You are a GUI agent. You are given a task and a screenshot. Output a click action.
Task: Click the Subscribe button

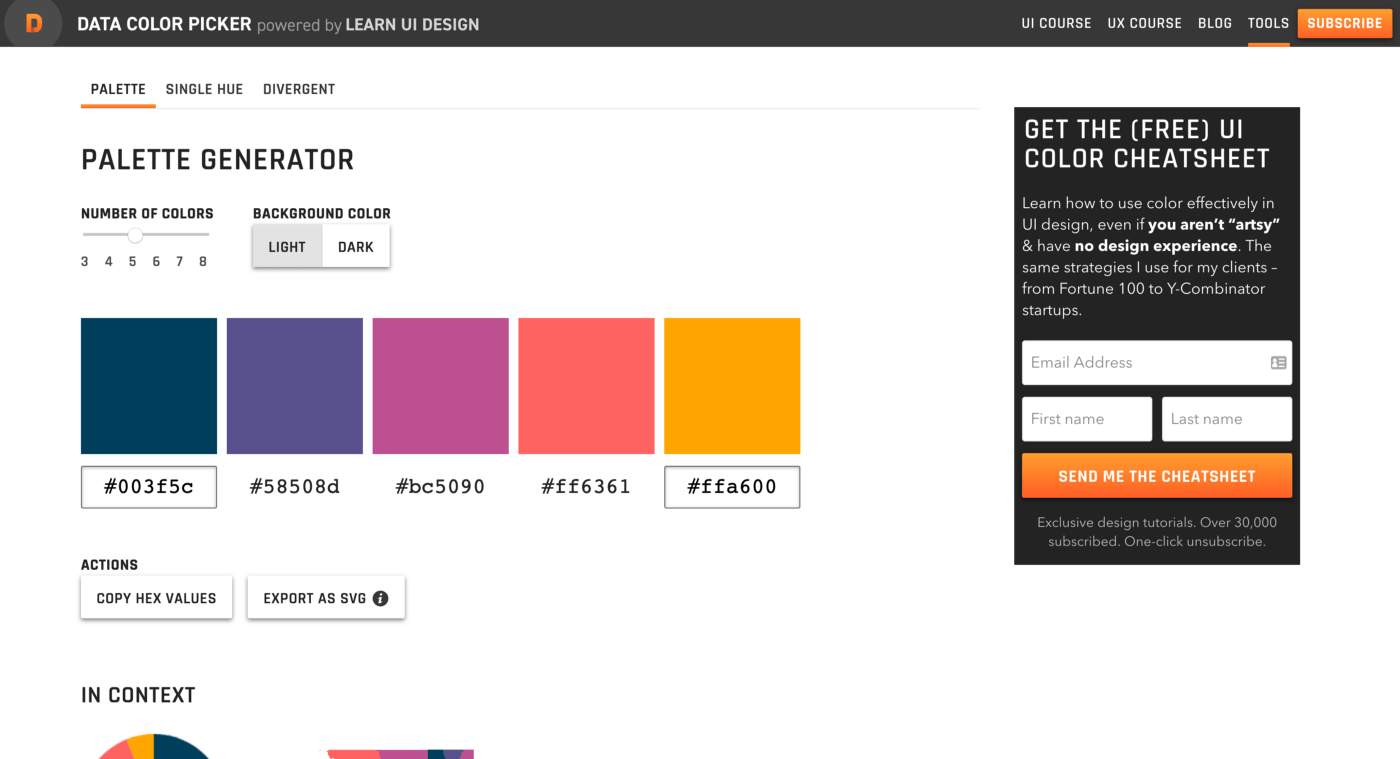pos(1344,23)
